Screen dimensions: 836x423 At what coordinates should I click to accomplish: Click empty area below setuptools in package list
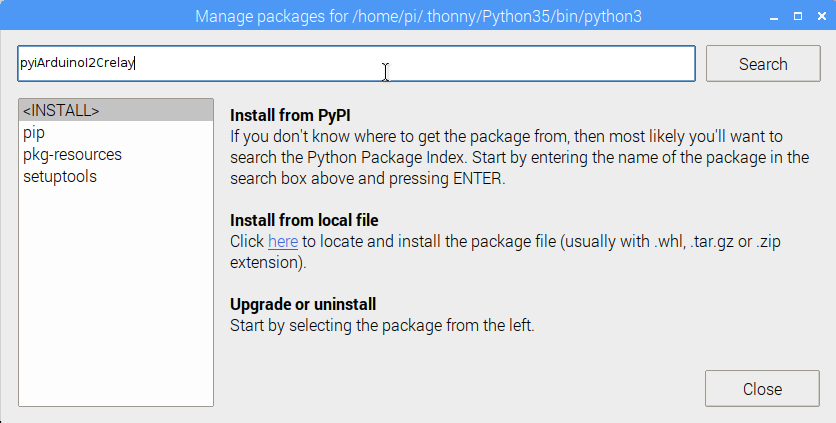pyautogui.click(x=116, y=293)
